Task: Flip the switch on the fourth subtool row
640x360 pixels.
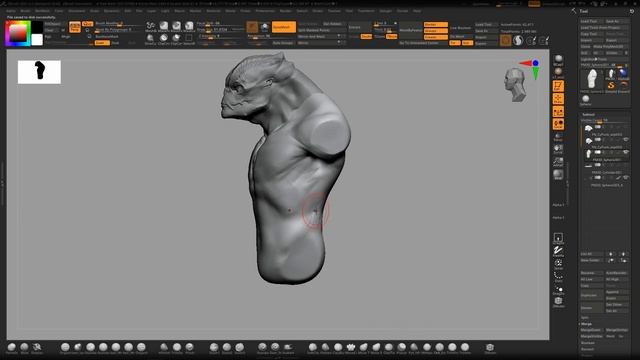Action: coord(598,165)
